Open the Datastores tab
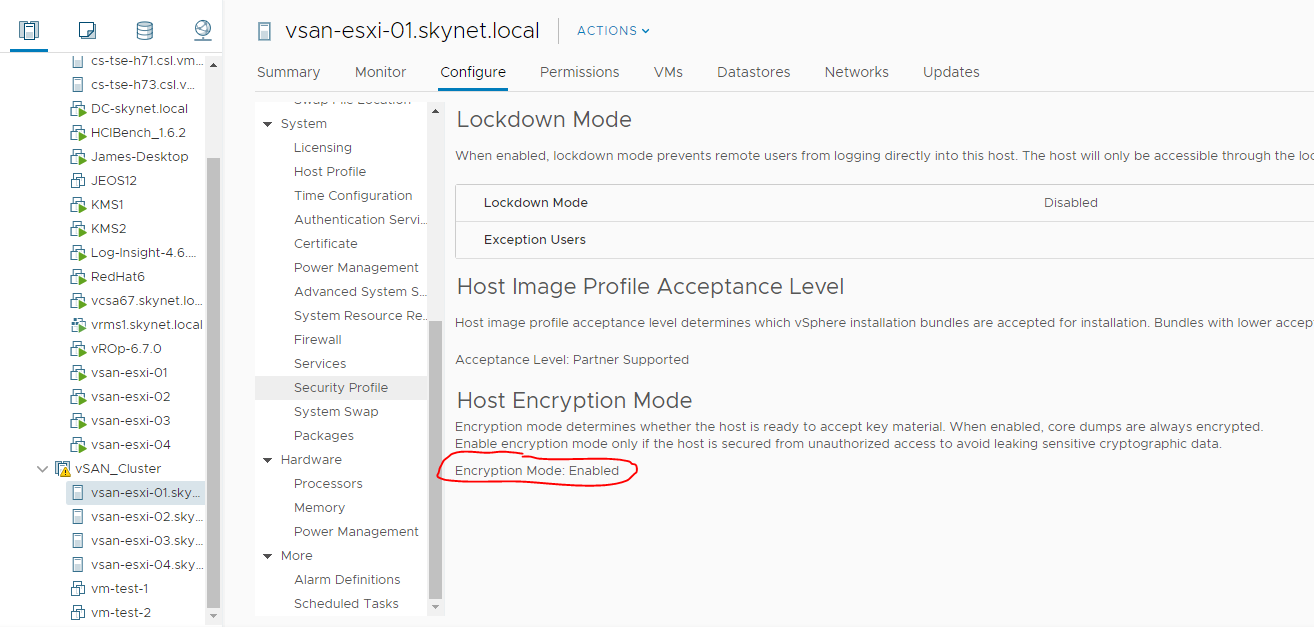The height and width of the screenshot is (627, 1314). click(753, 72)
